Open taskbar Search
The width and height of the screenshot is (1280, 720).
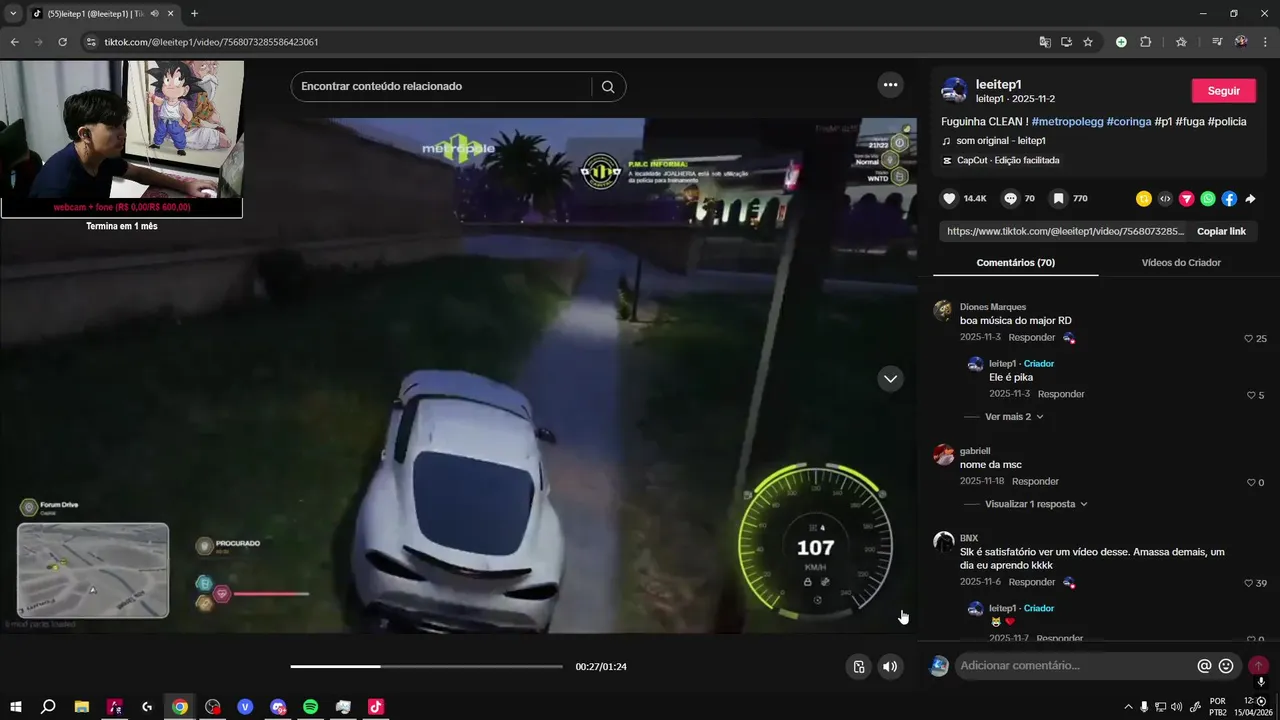tap(48, 707)
